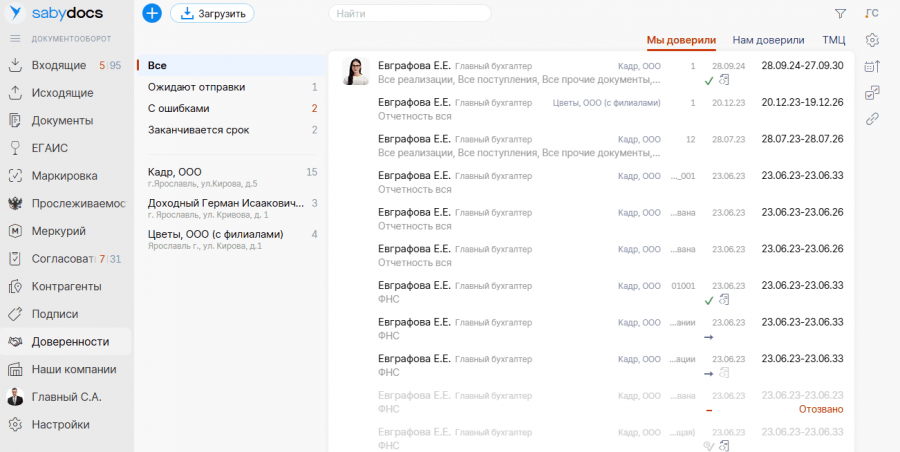This screenshot has height=452, width=900.
Task: Click the Маркировка scan icon
Action: coord(15,176)
